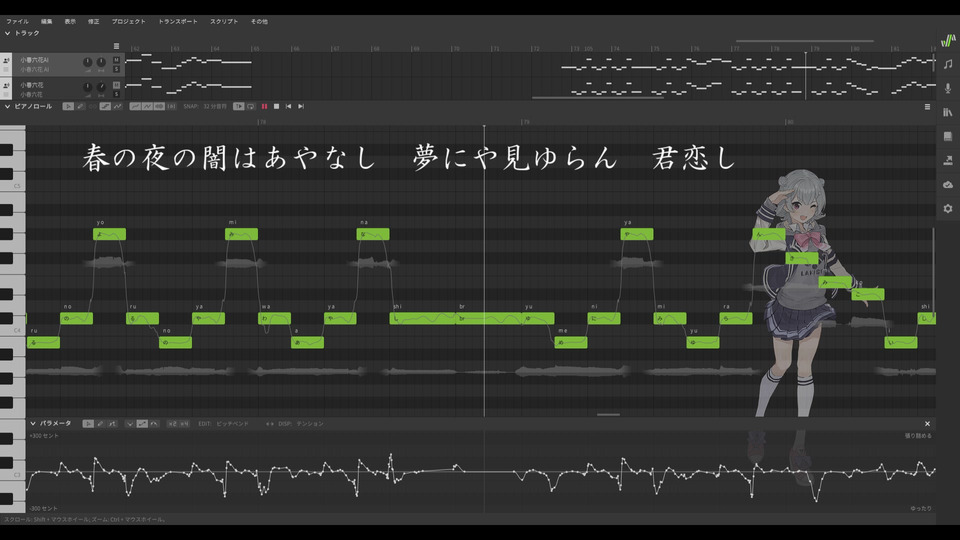The image size is (960, 540).
Task: Adjust pan knob of 小春六花 track
Action: [101, 87]
